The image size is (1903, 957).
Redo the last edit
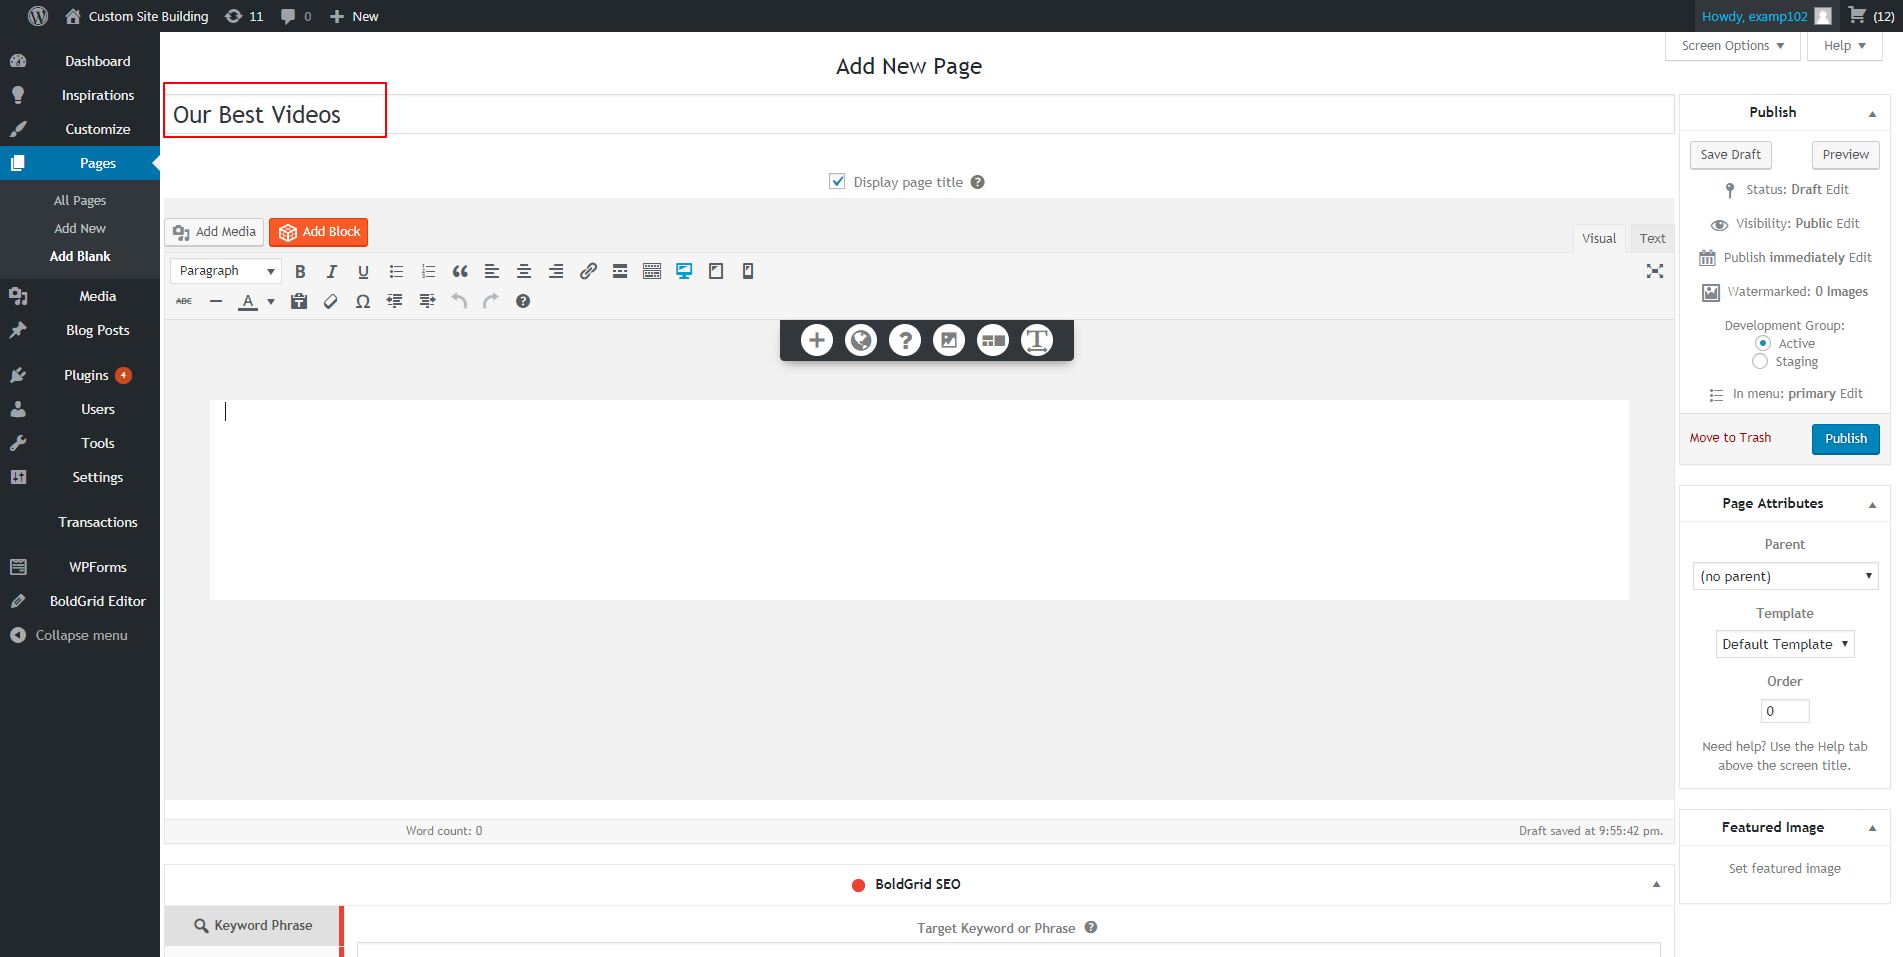[491, 301]
